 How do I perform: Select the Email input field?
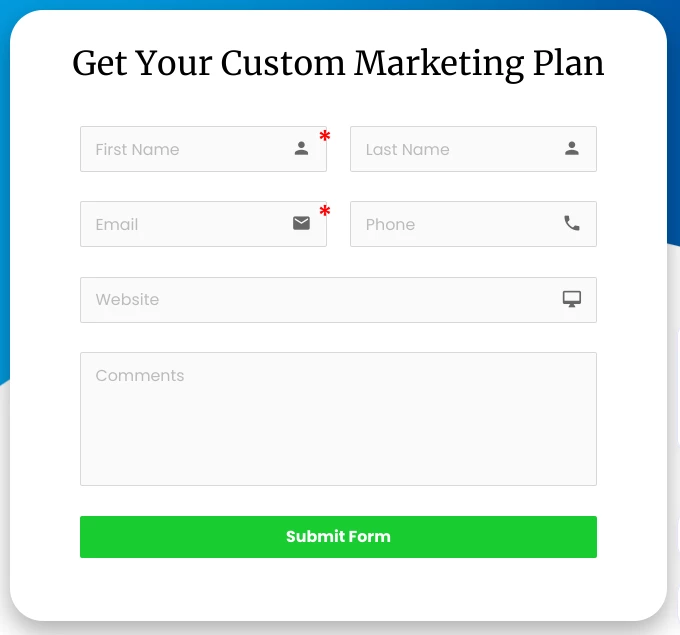(190, 224)
